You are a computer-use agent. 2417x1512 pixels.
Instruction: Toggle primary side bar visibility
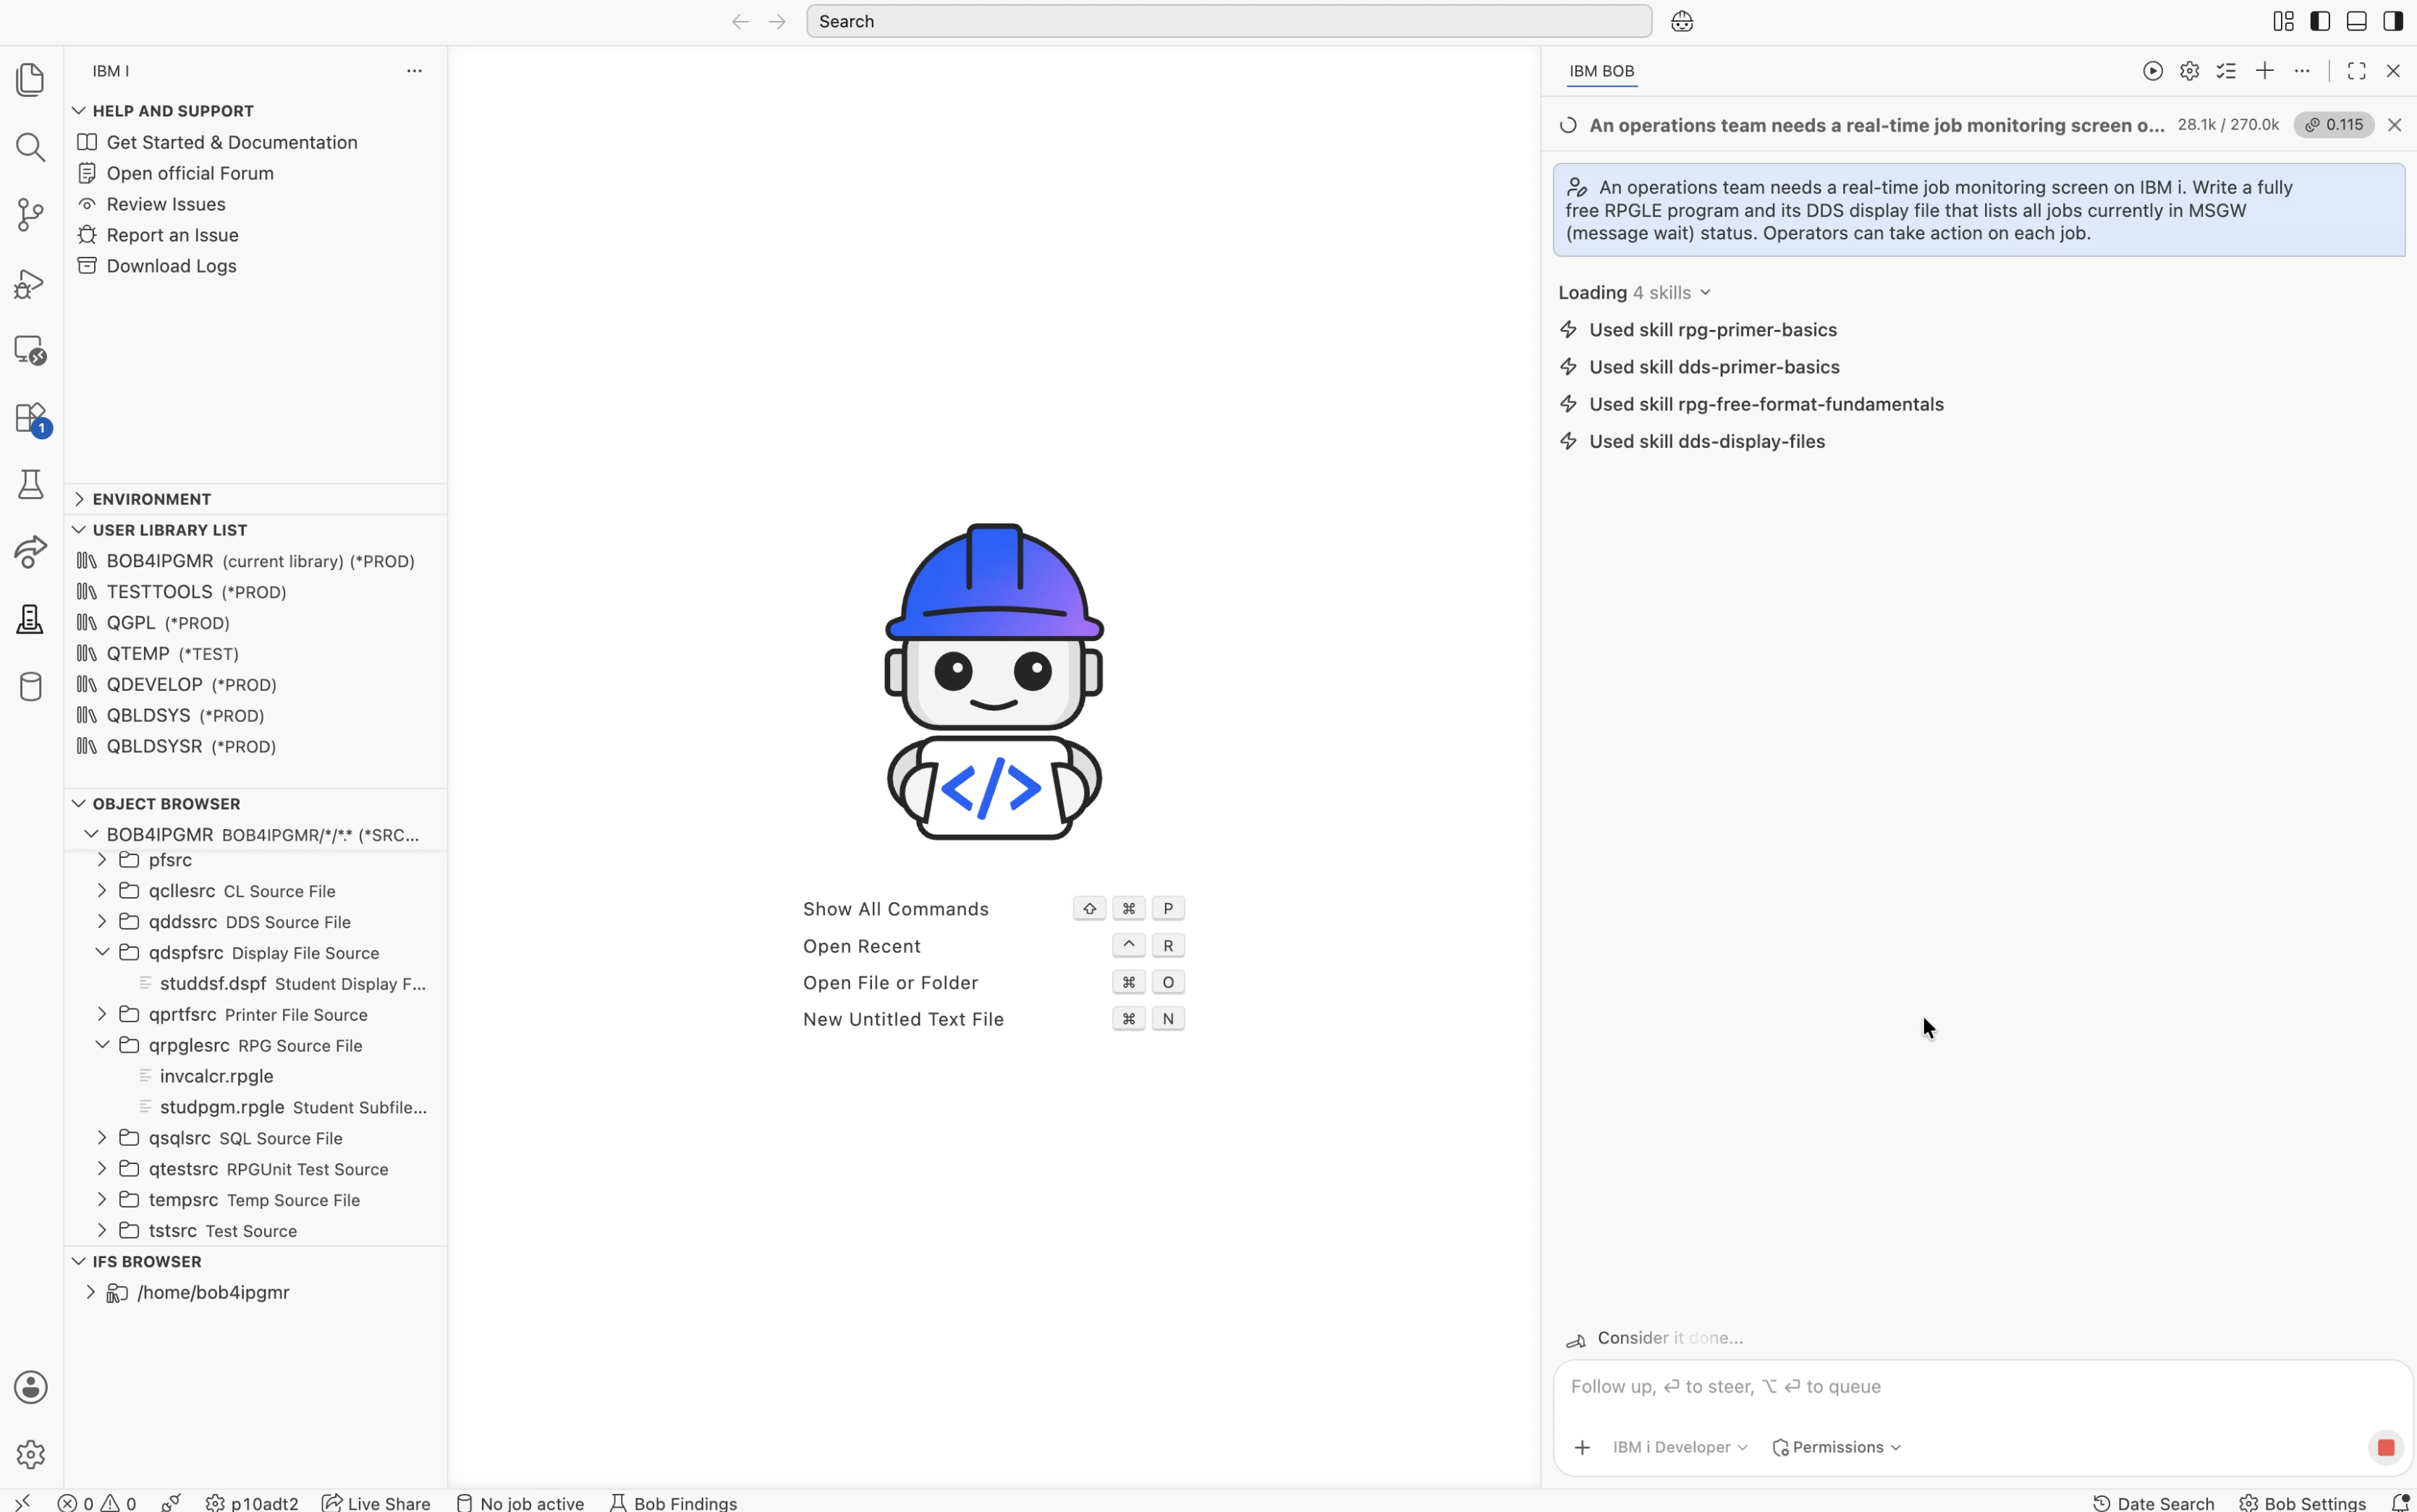pyautogui.click(x=2321, y=21)
